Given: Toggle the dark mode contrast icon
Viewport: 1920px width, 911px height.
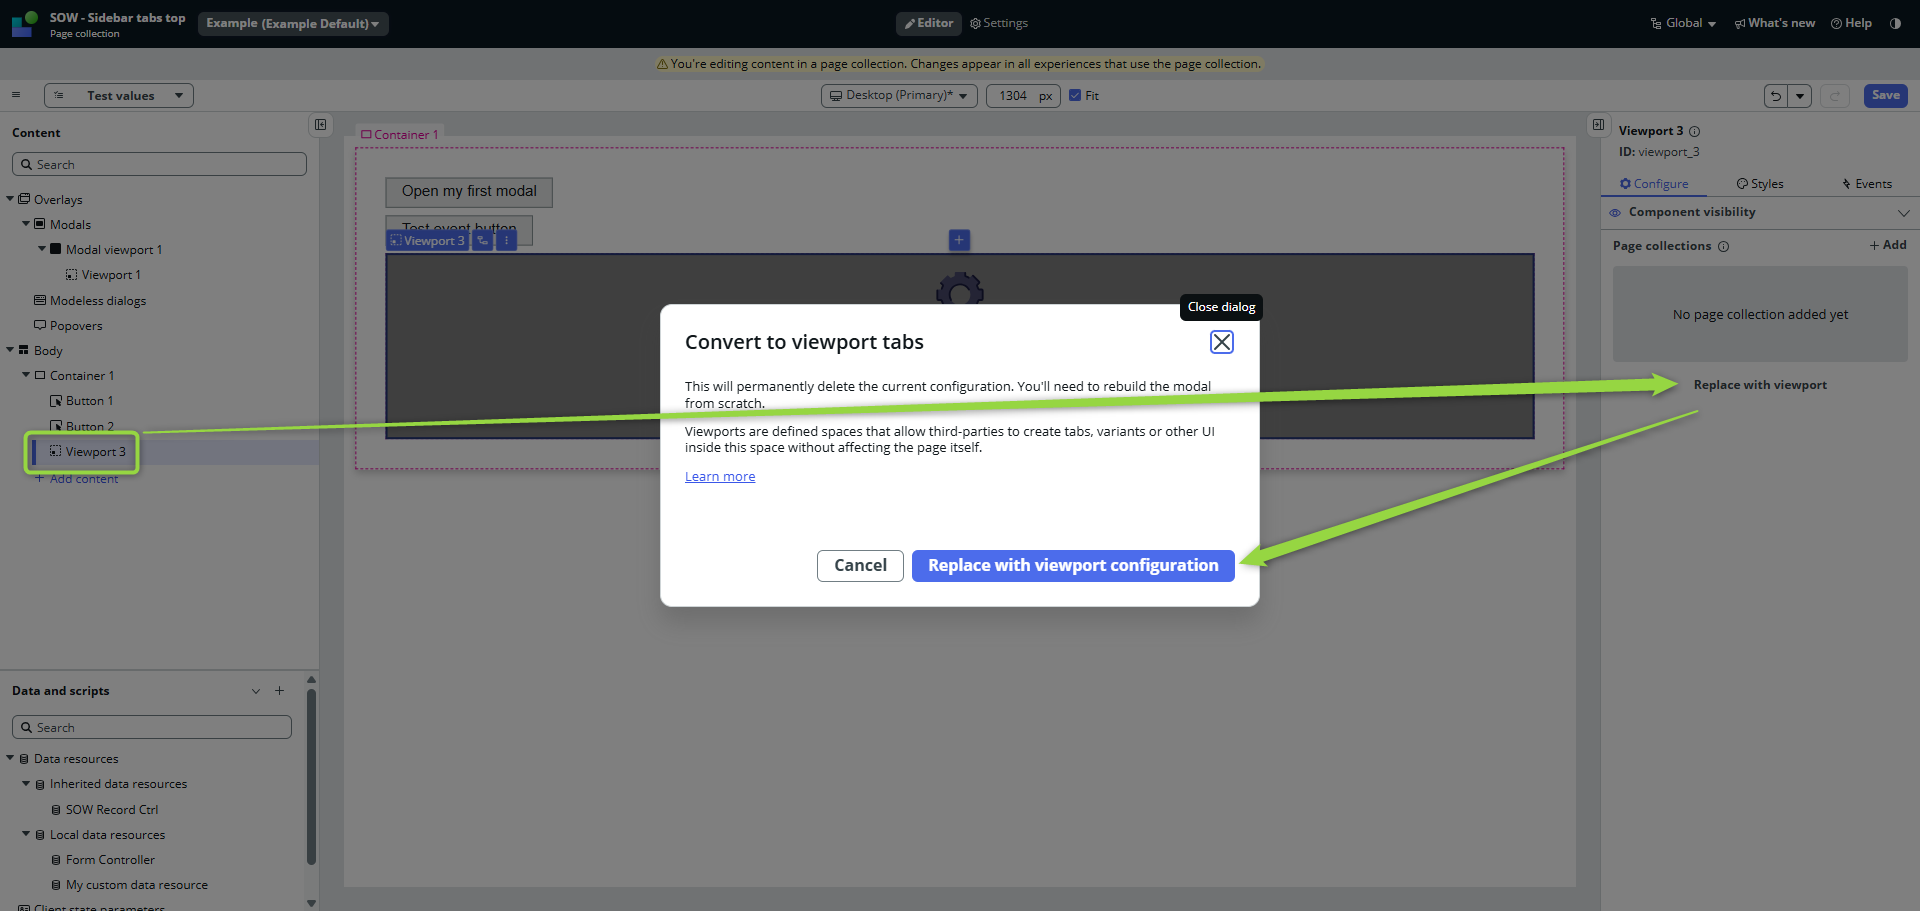Looking at the screenshot, I should (x=1895, y=23).
